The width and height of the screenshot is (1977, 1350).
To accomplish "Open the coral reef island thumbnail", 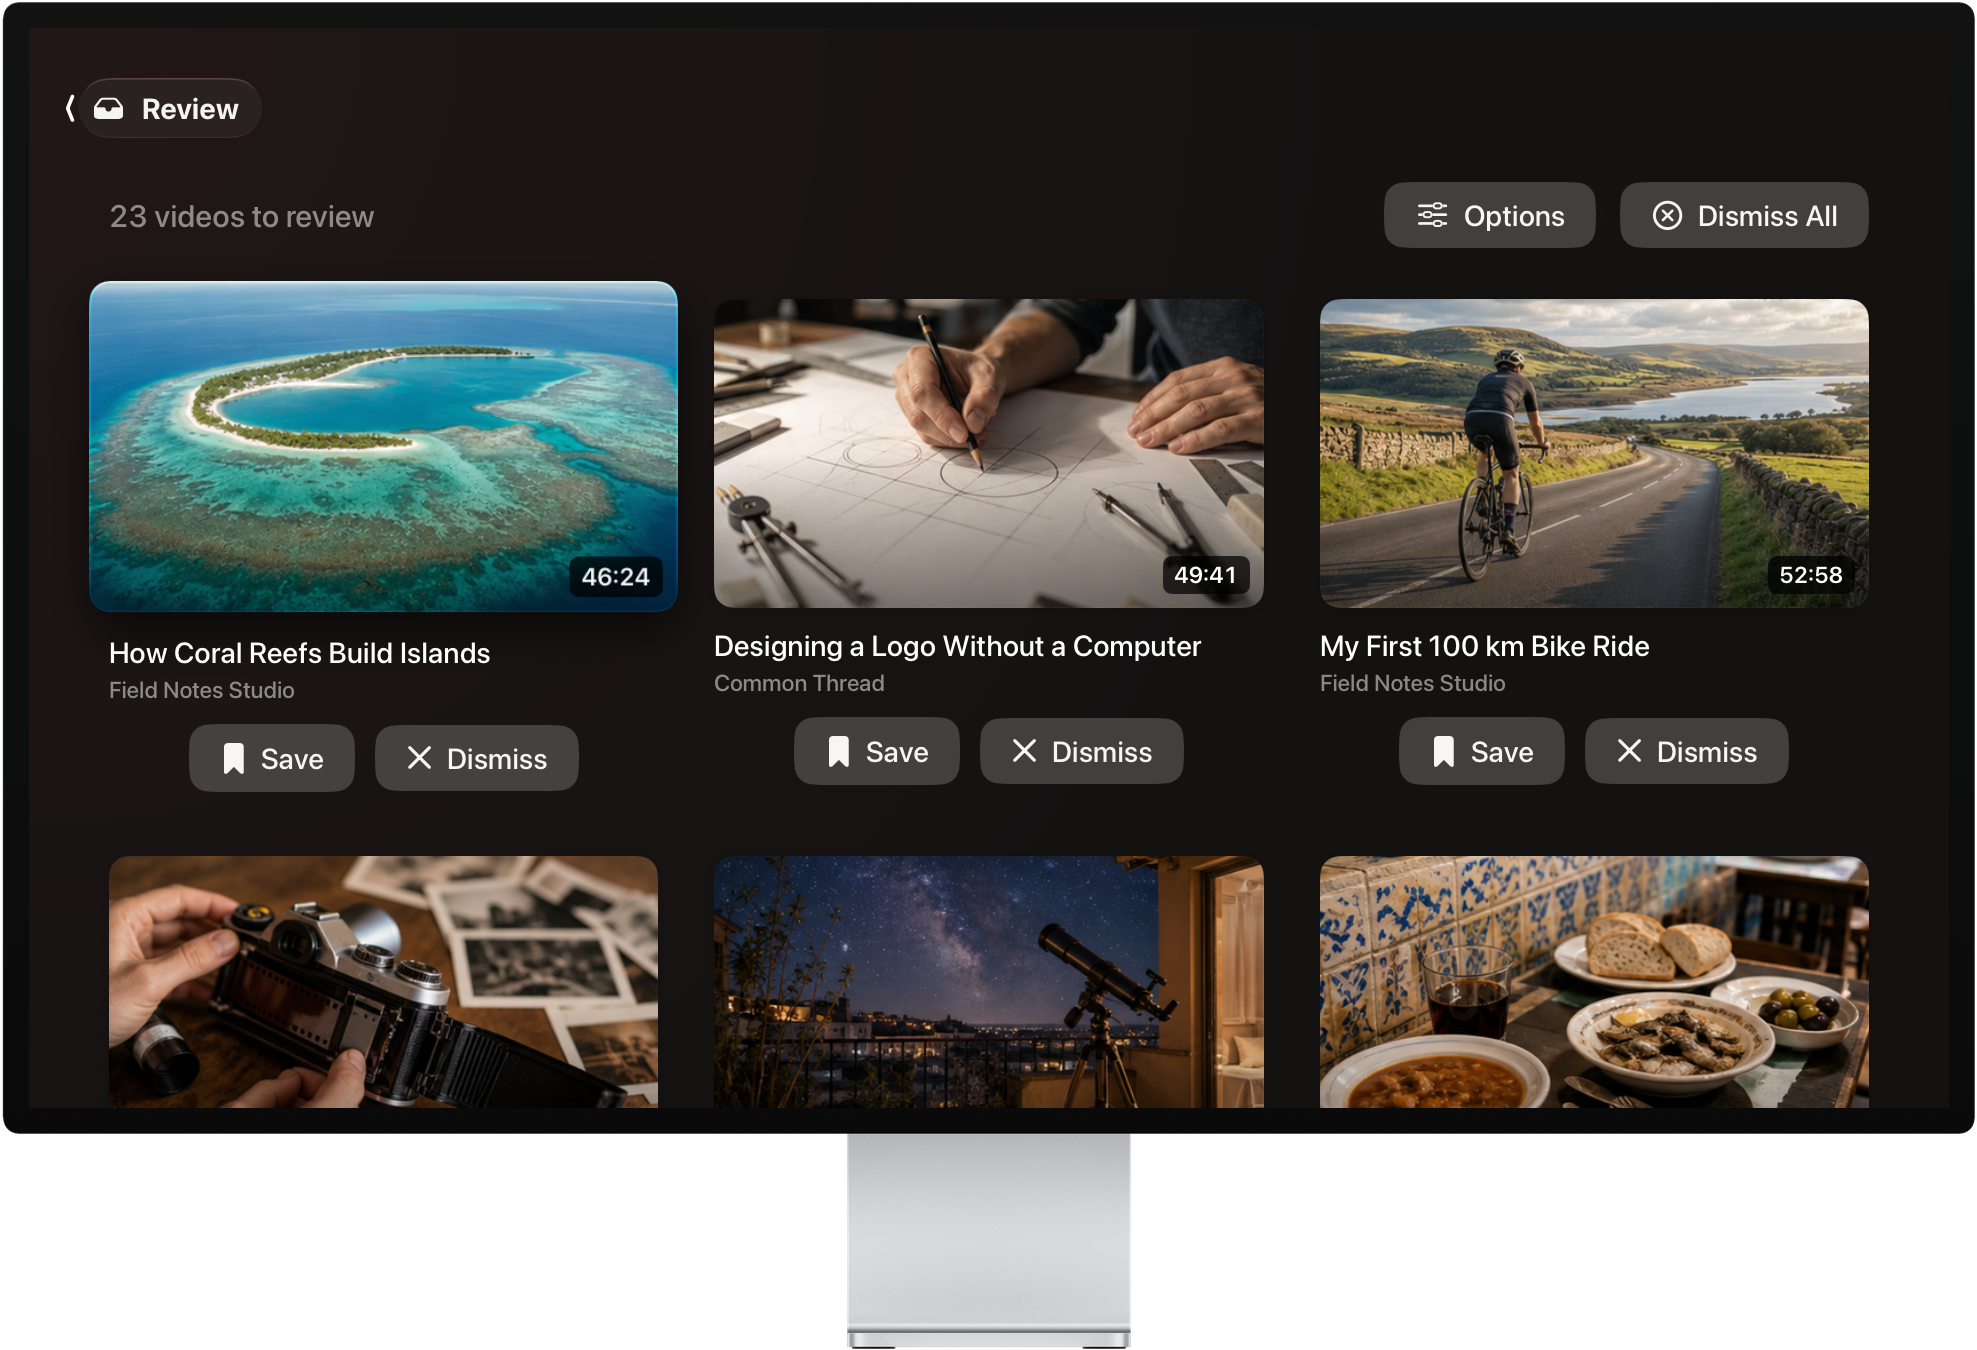I will [383, 446].
